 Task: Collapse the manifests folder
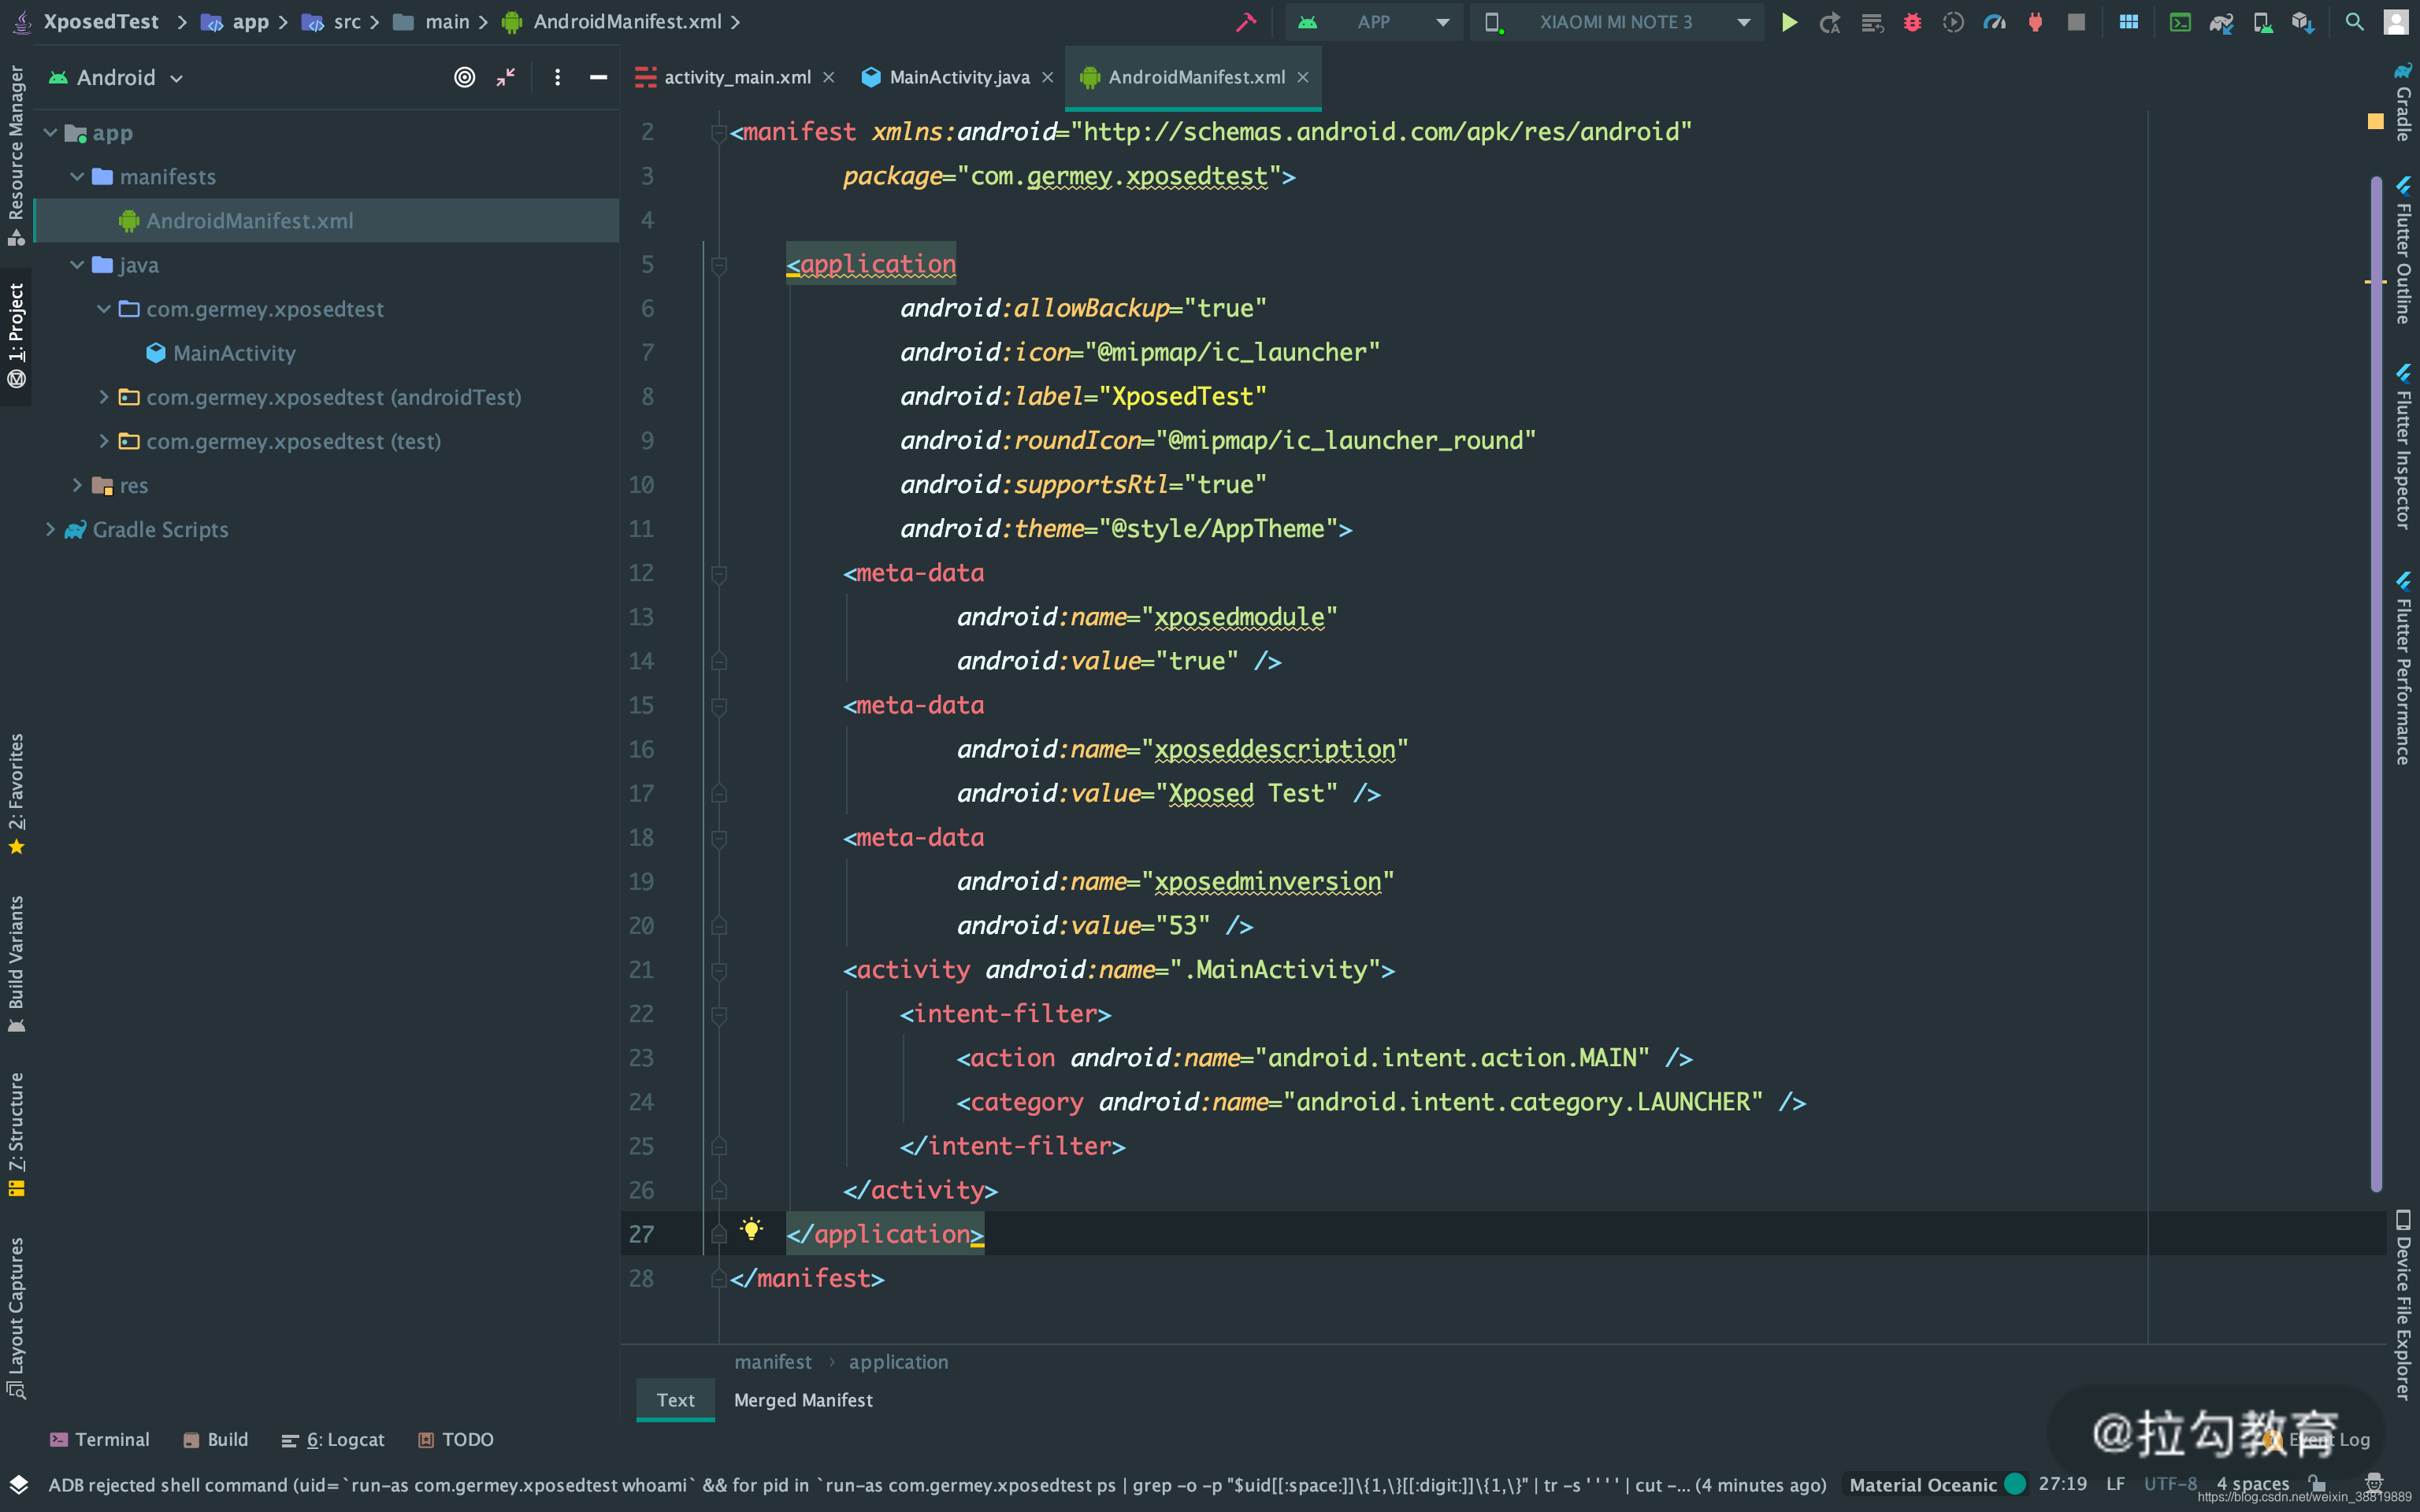click(77, 176)
